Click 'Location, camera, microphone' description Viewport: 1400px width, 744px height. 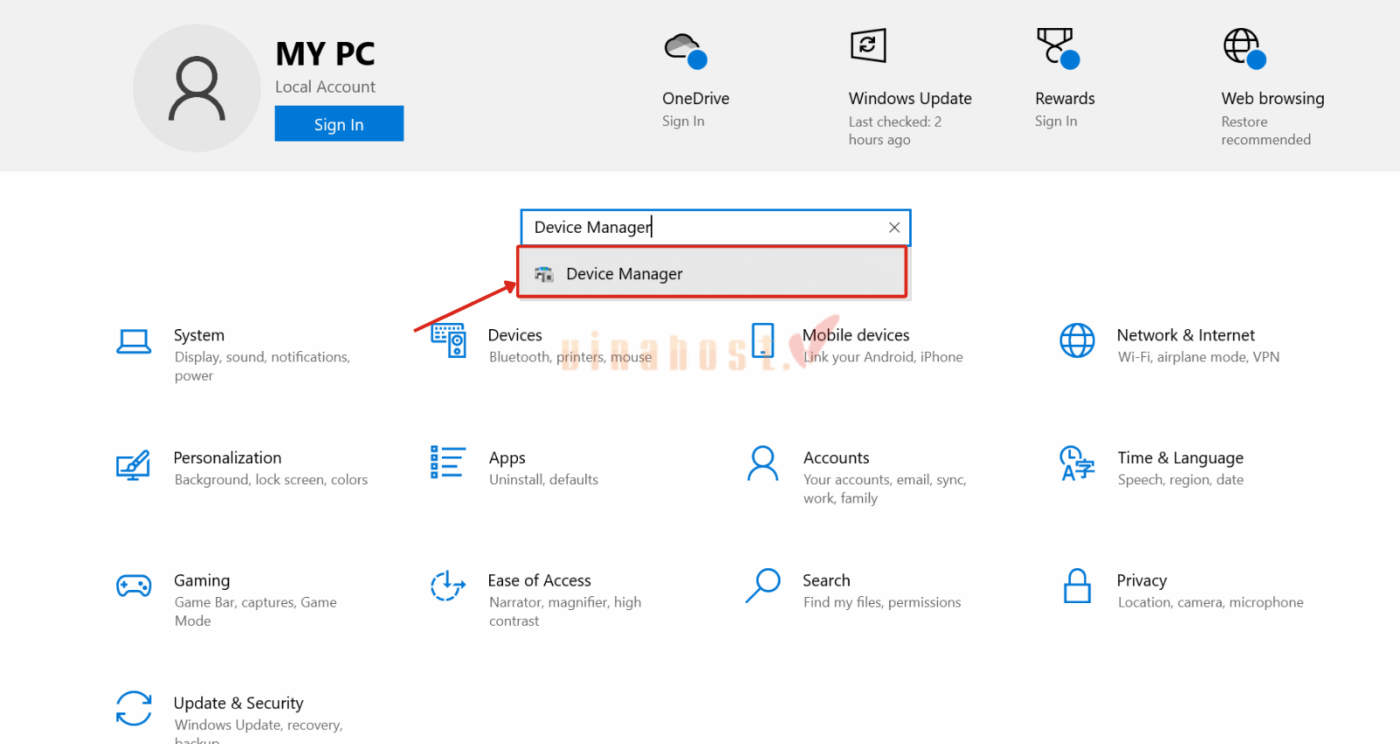[x=1211, y=602]
